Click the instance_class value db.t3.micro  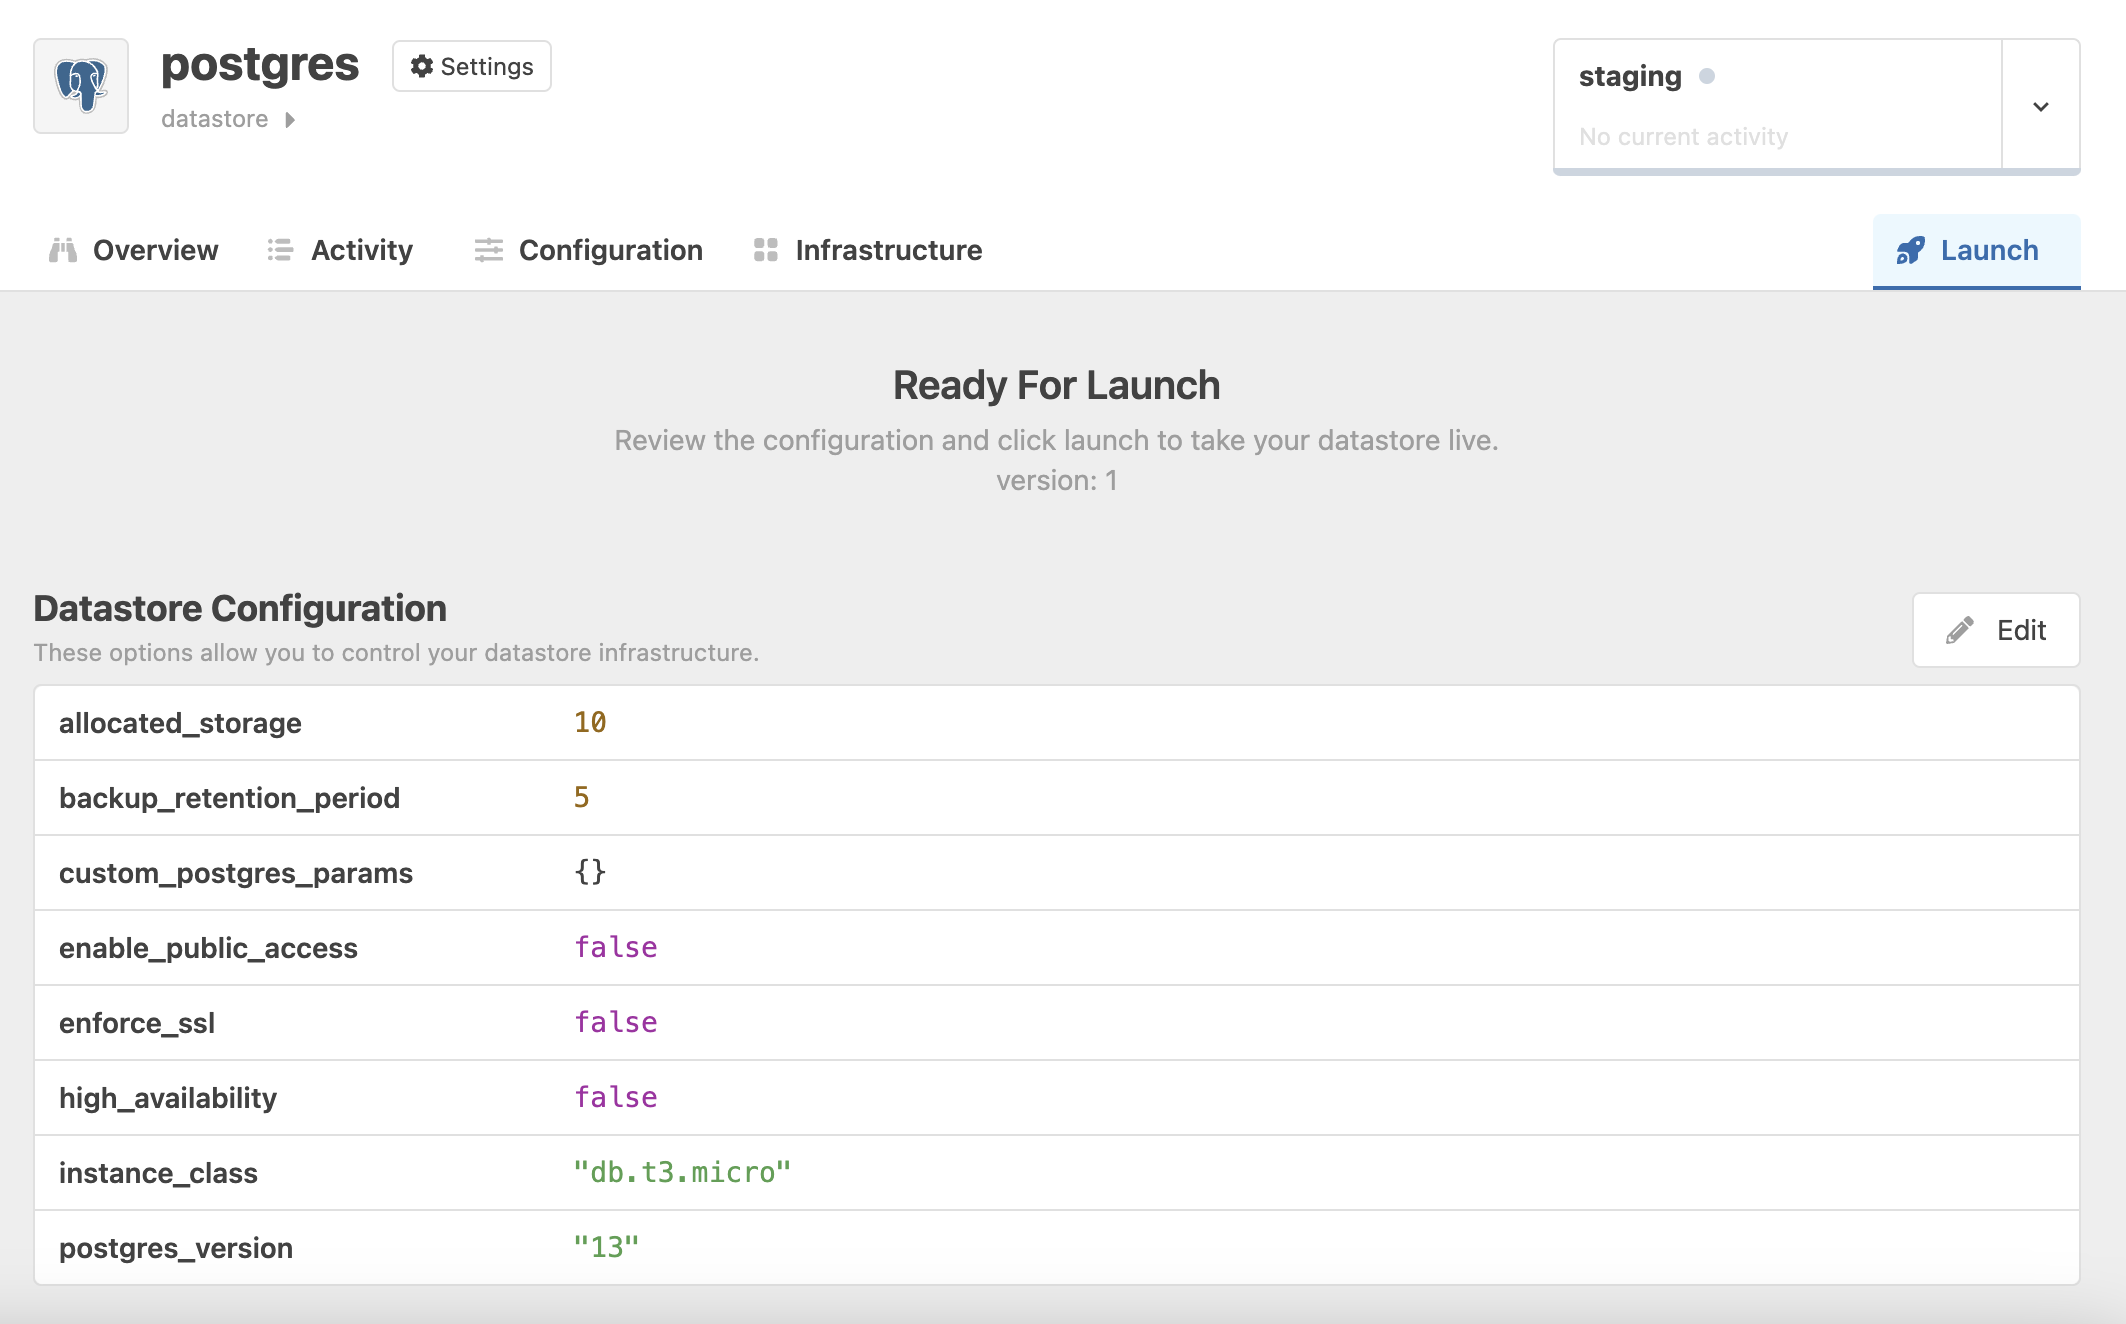point(682,1172)
